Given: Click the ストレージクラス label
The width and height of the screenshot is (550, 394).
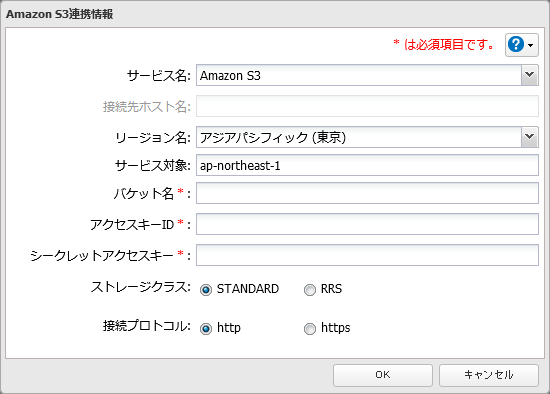Looking at the screenshot, I should (x=141, y=287).
